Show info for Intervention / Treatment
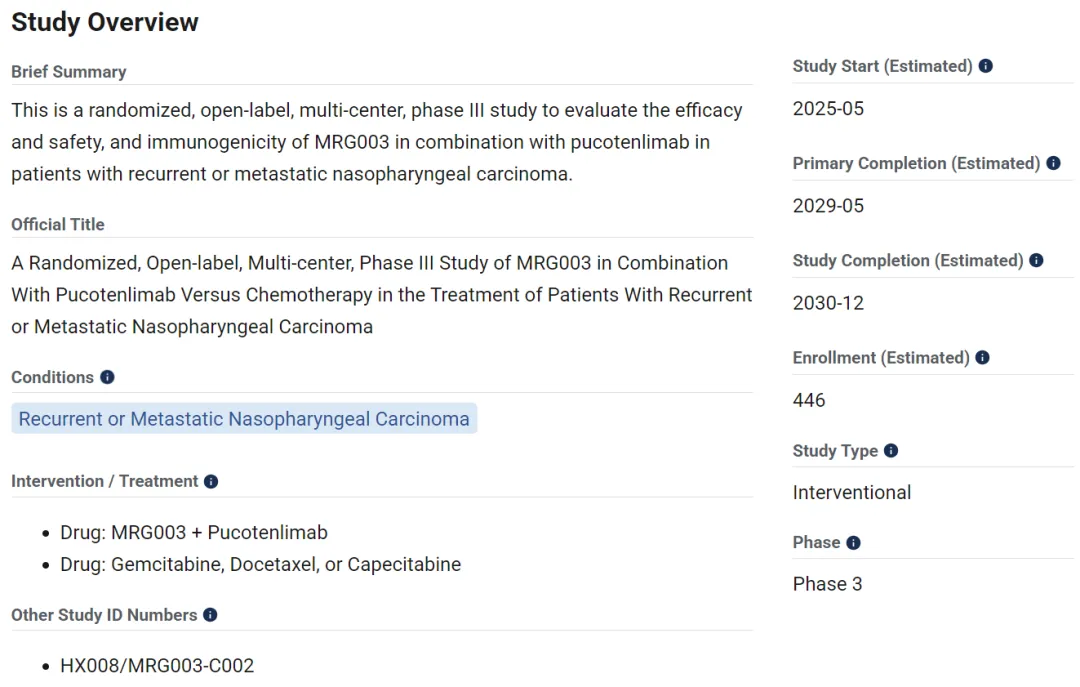Image resolution: width=1080 pixels, height=687 pixels. pos(211,481)
